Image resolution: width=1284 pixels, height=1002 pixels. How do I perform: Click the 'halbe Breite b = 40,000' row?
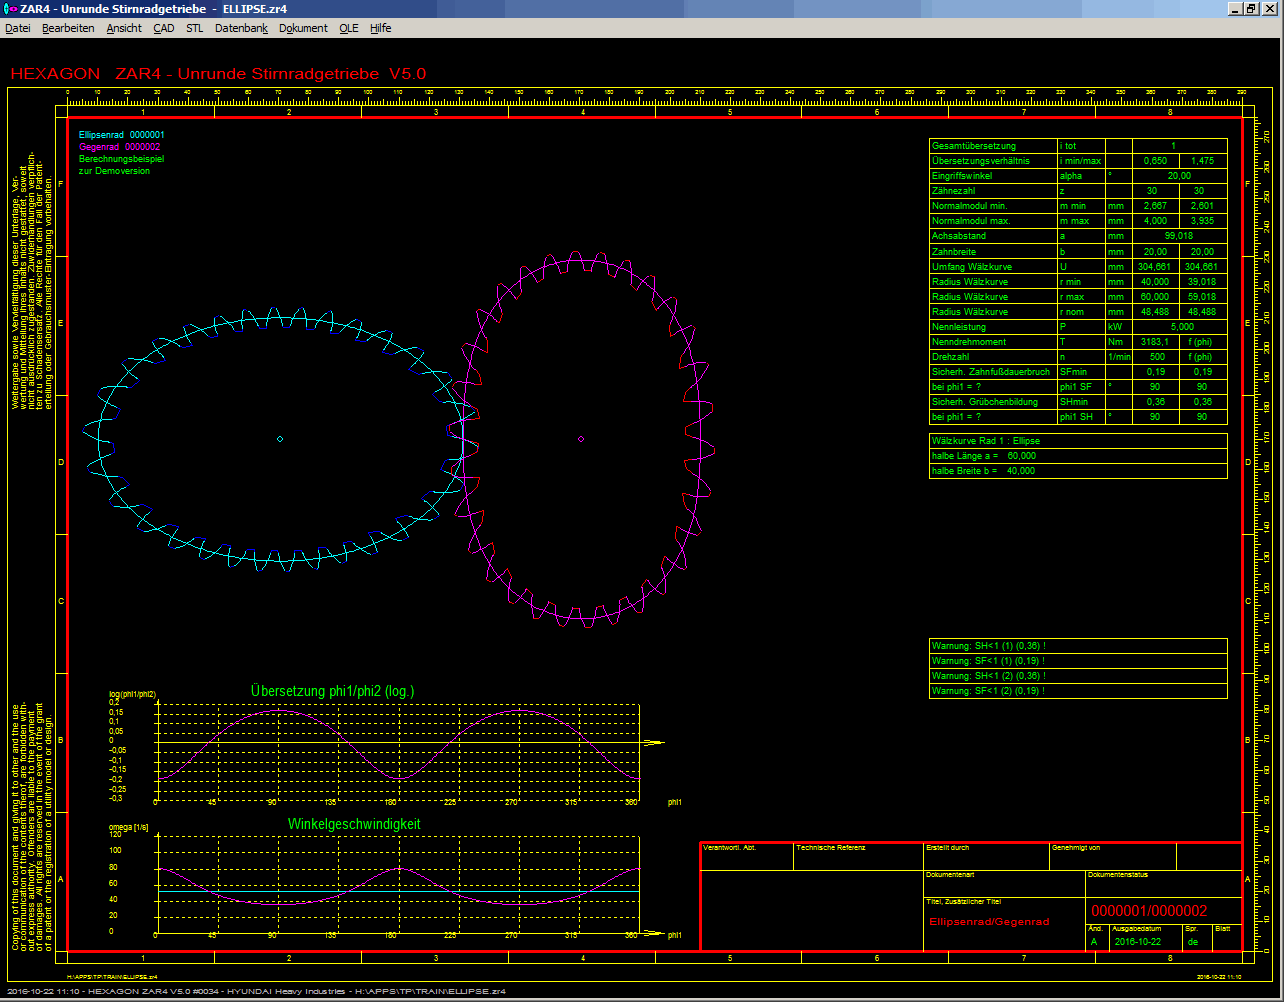1078,470
